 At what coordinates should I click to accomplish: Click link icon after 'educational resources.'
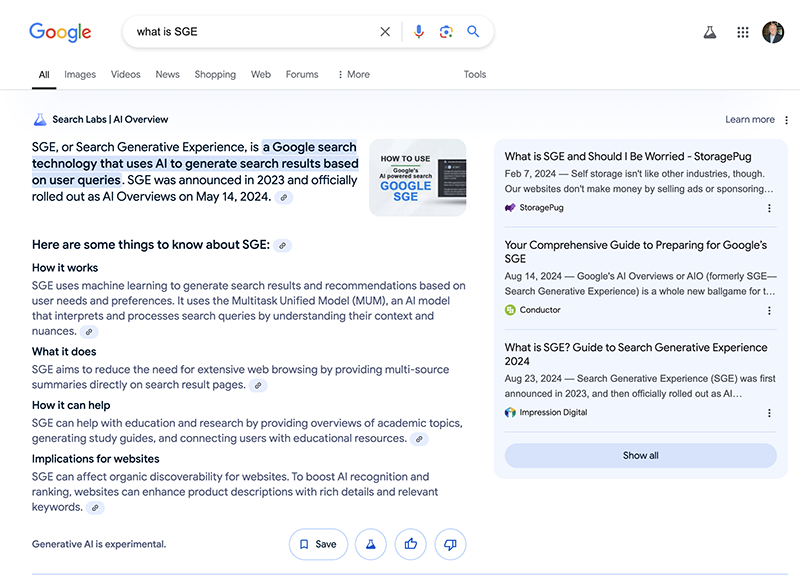click(x=419, y=439)
